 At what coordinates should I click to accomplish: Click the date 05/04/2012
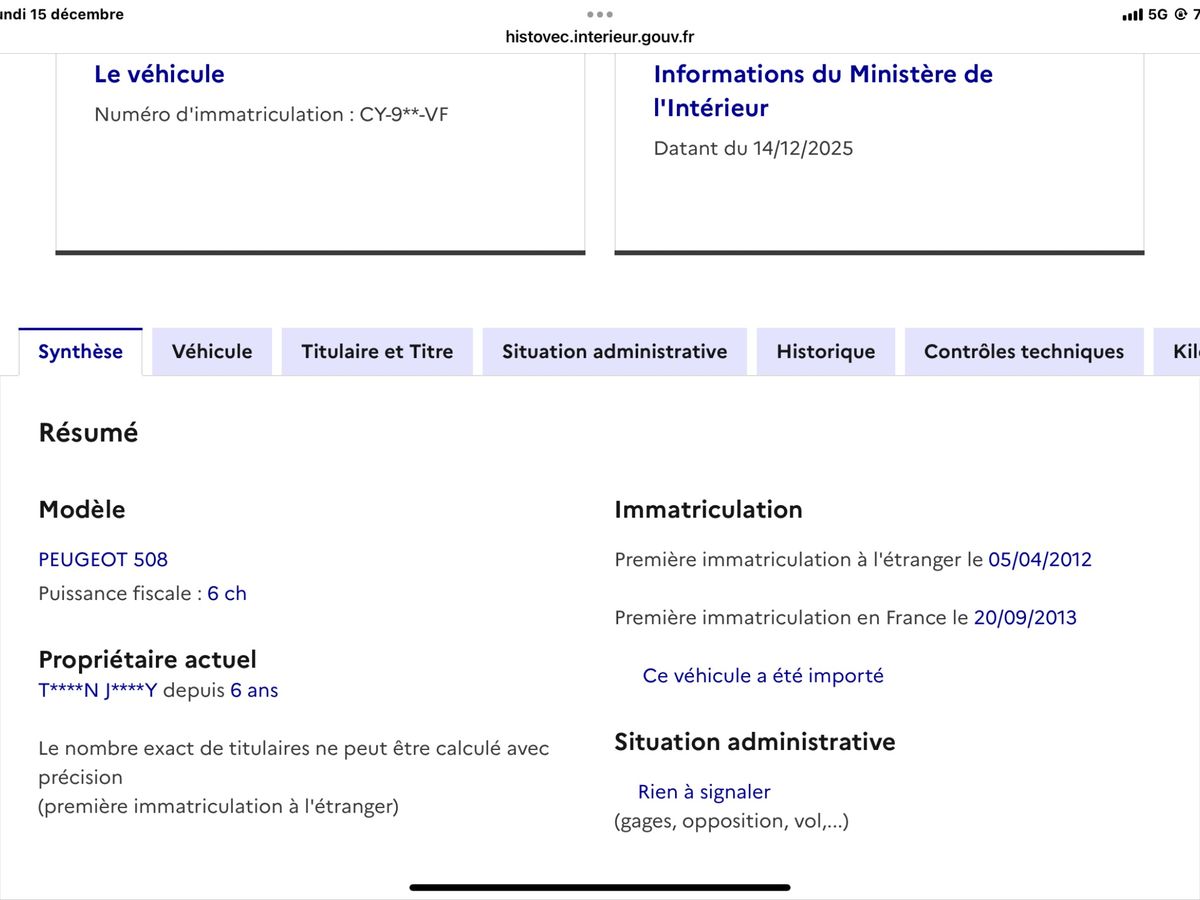click(1040, 559)
